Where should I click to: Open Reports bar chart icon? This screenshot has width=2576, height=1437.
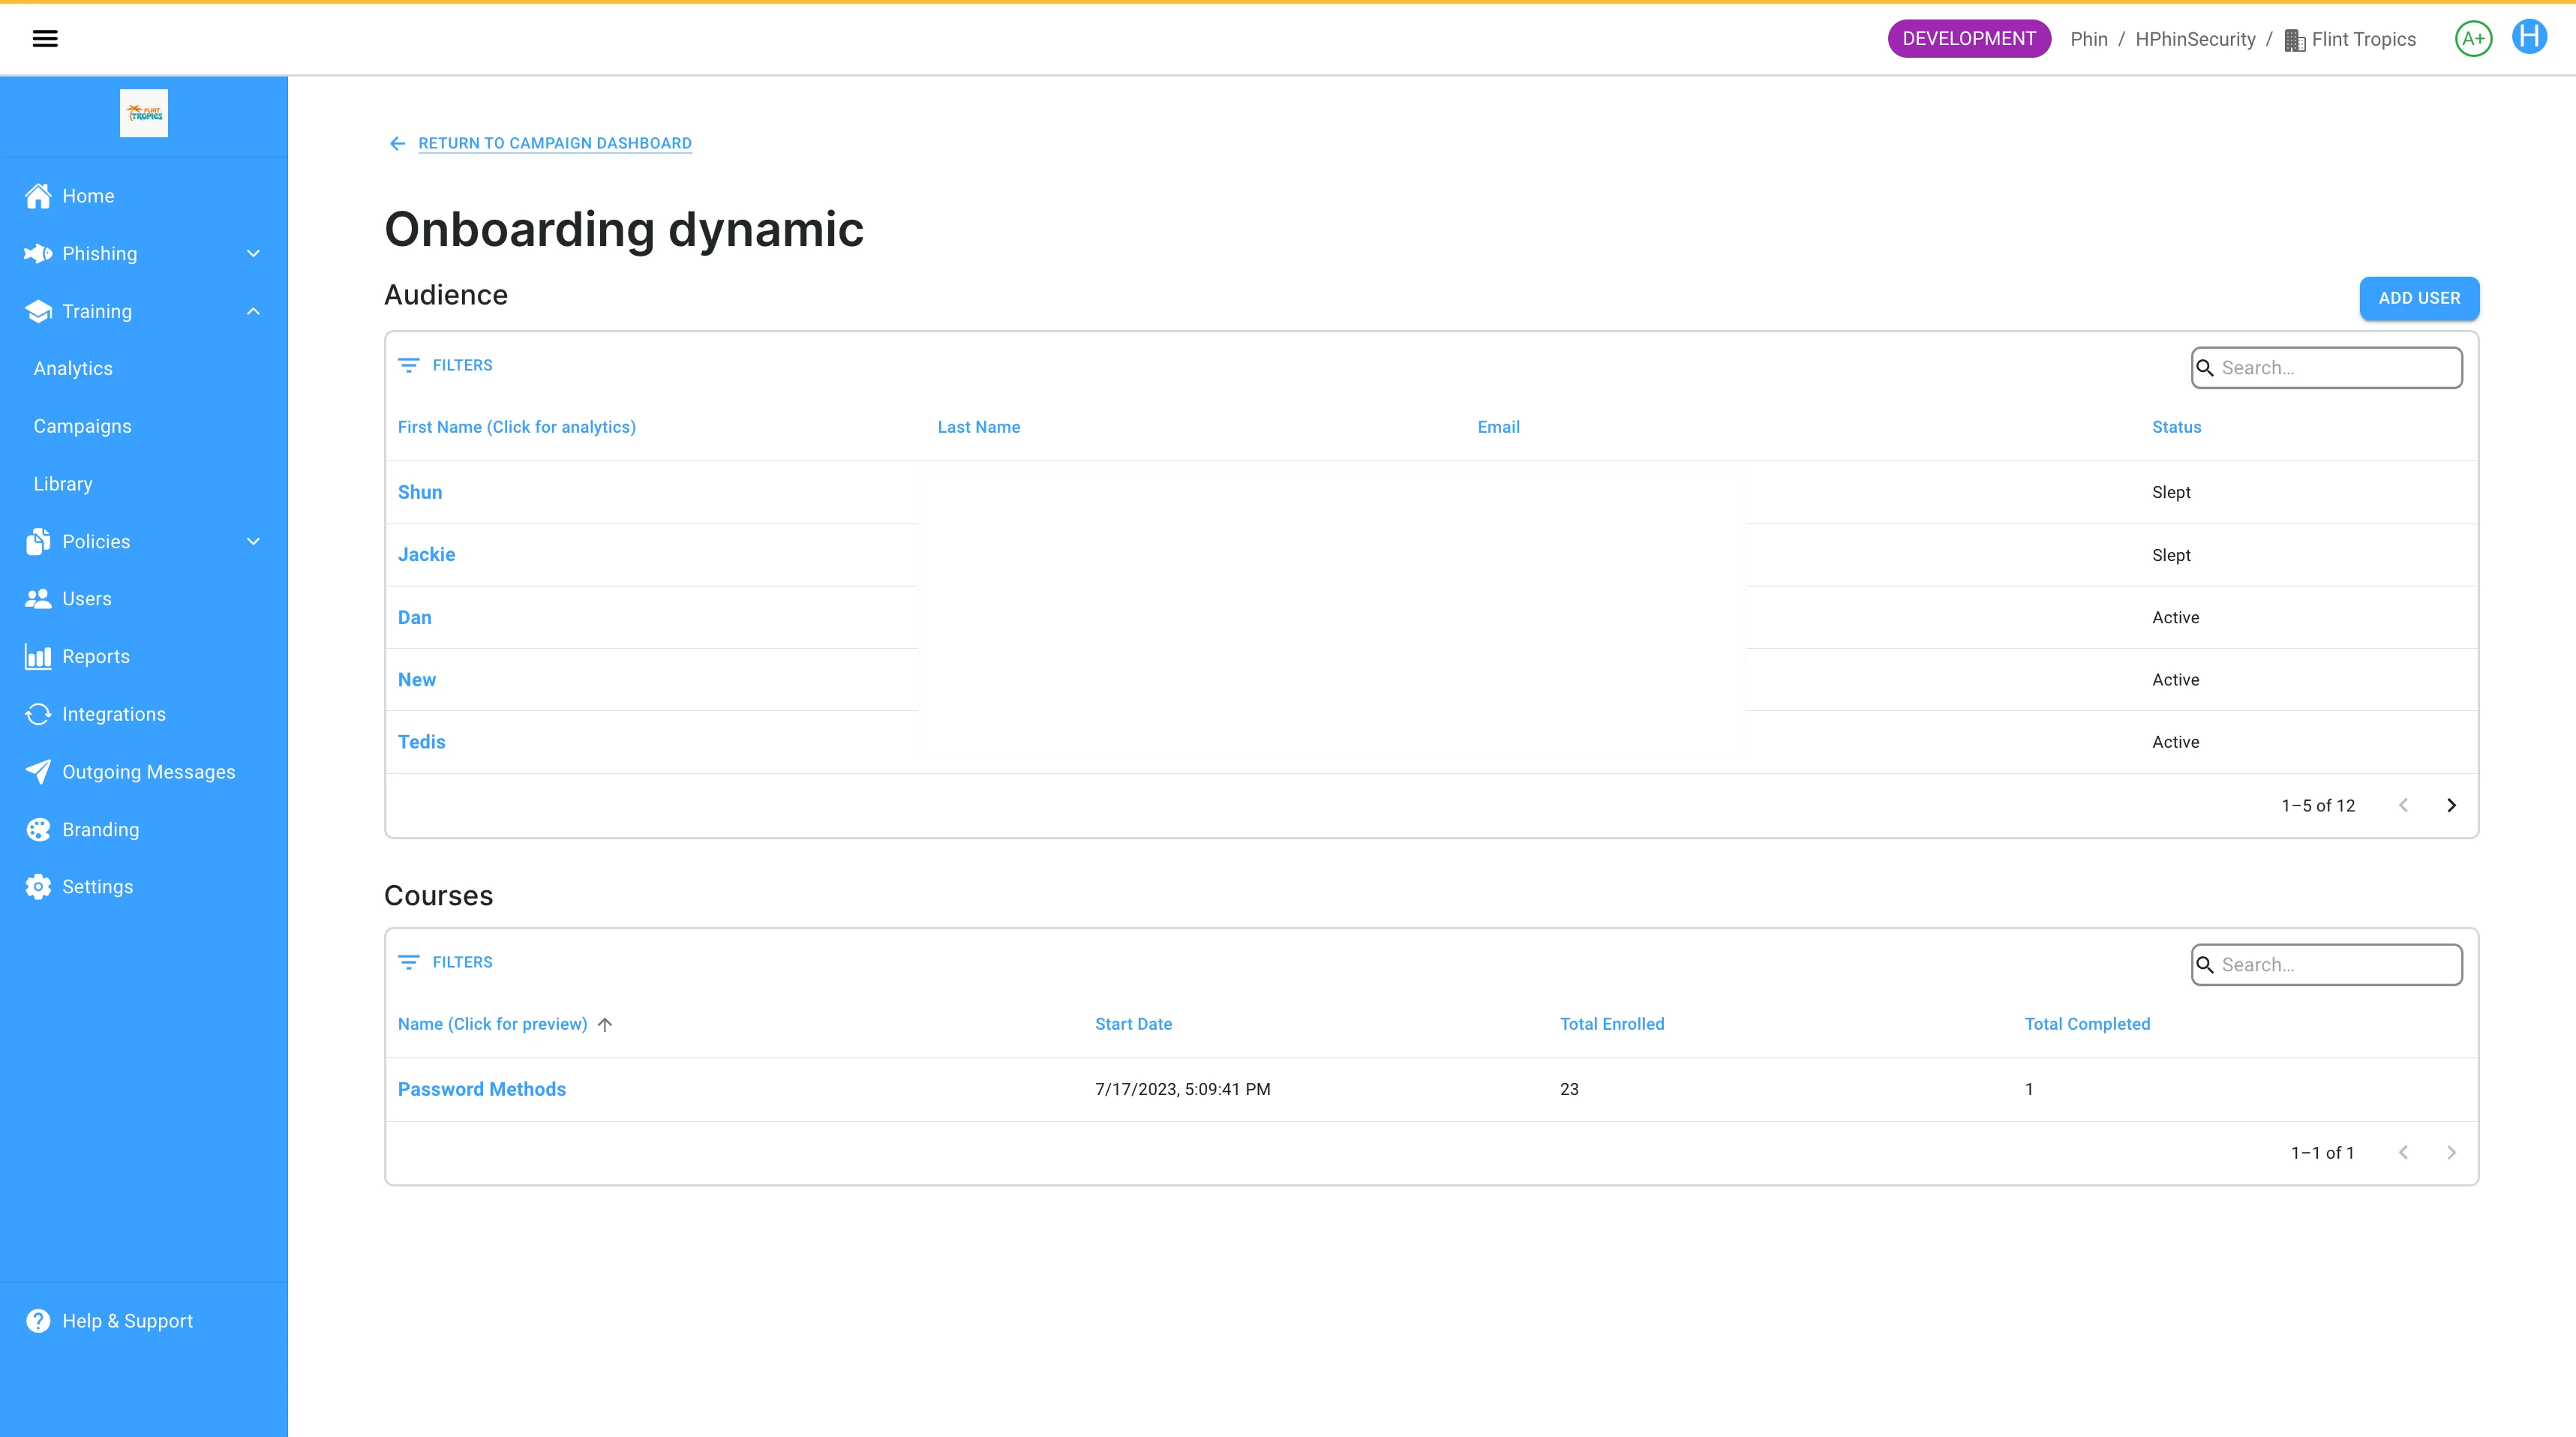[38, 657]
